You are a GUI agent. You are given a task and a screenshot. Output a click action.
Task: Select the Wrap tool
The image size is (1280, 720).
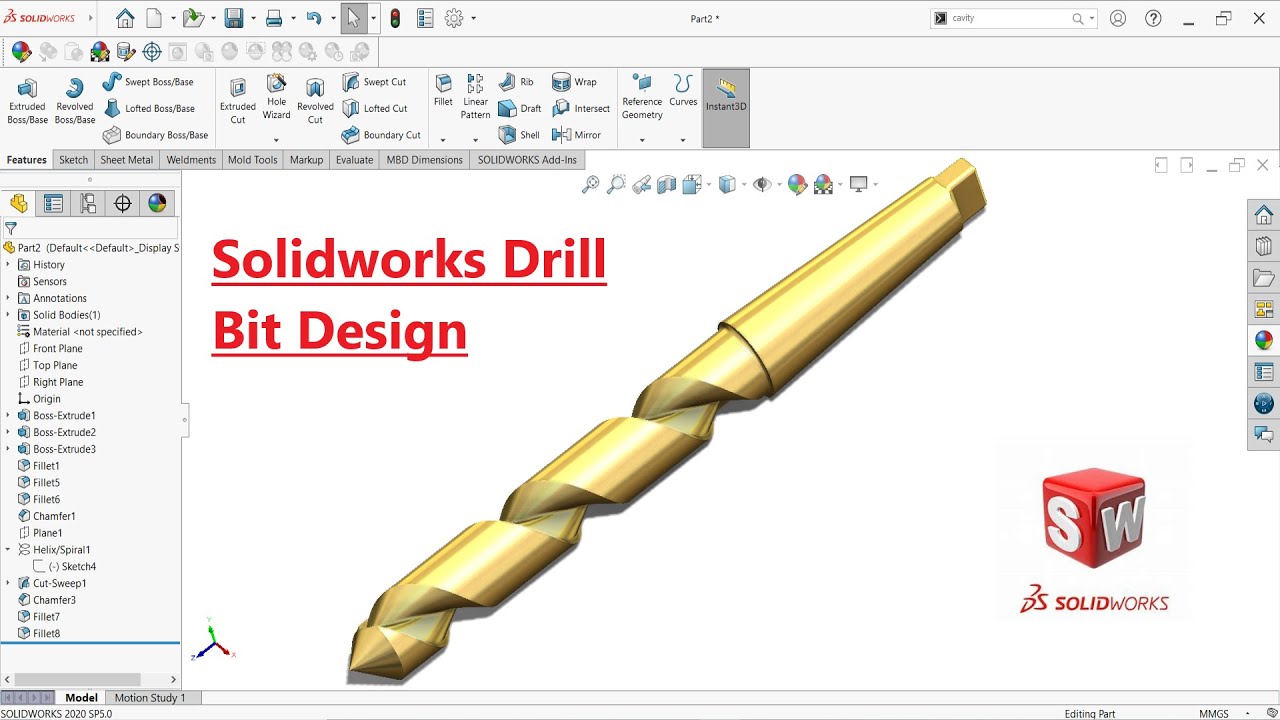click(574, 82)
